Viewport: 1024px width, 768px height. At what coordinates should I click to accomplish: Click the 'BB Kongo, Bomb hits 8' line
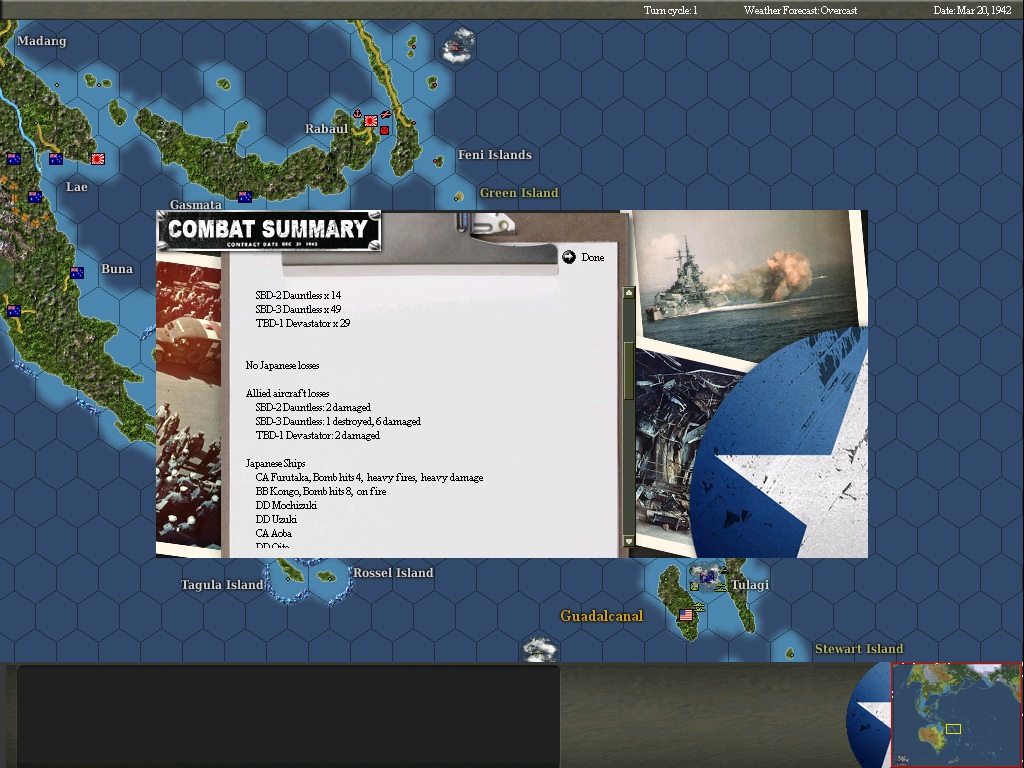click(x=321, y=491)
